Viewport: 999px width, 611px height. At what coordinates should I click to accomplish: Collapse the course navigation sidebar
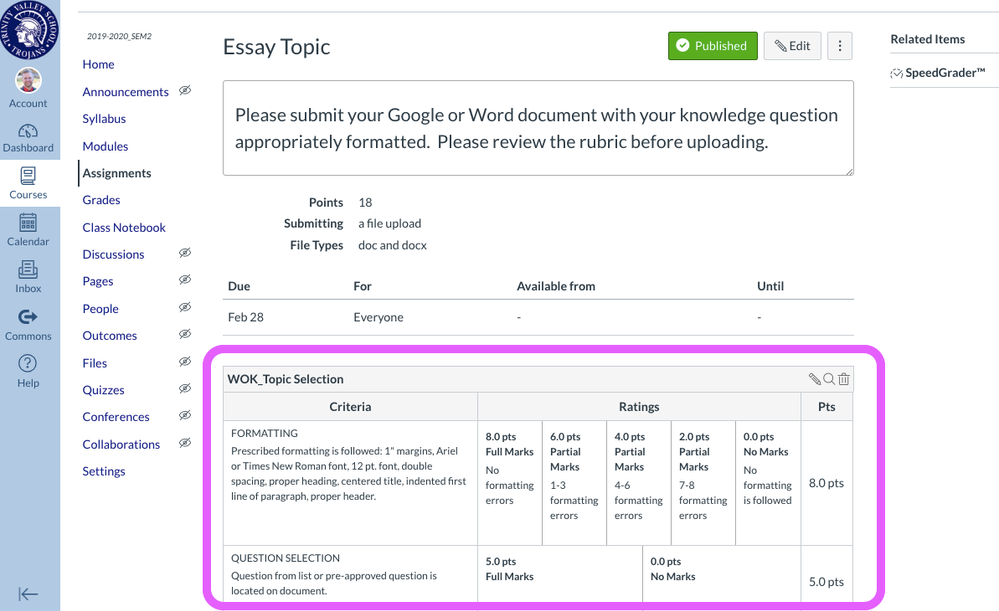point(30,593)
